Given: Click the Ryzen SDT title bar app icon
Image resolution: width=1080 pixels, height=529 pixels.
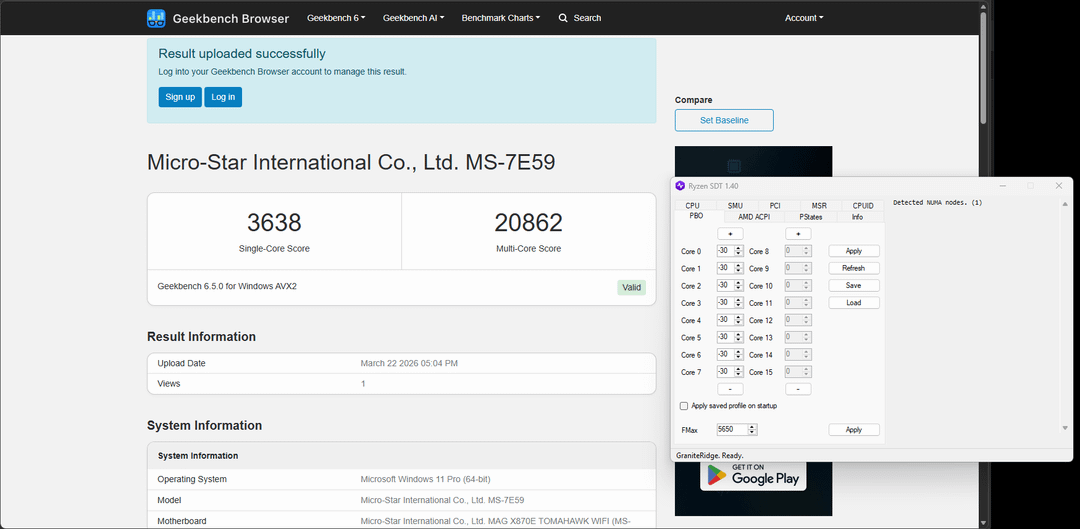Looking at the screenshot, I should click(x=680, y=186).
